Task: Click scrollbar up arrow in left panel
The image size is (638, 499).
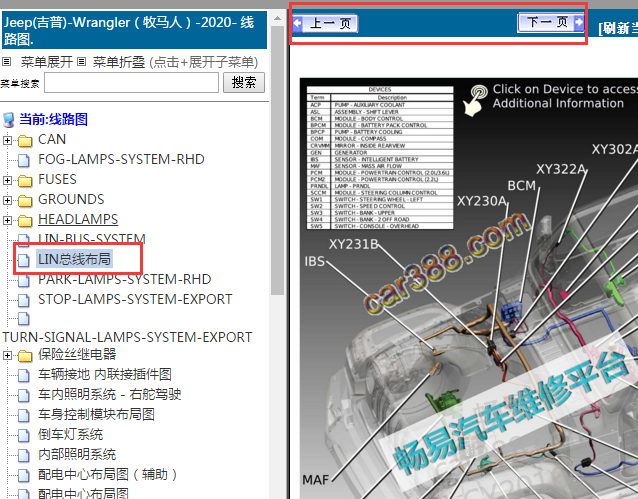Action: tap(277, 18)
